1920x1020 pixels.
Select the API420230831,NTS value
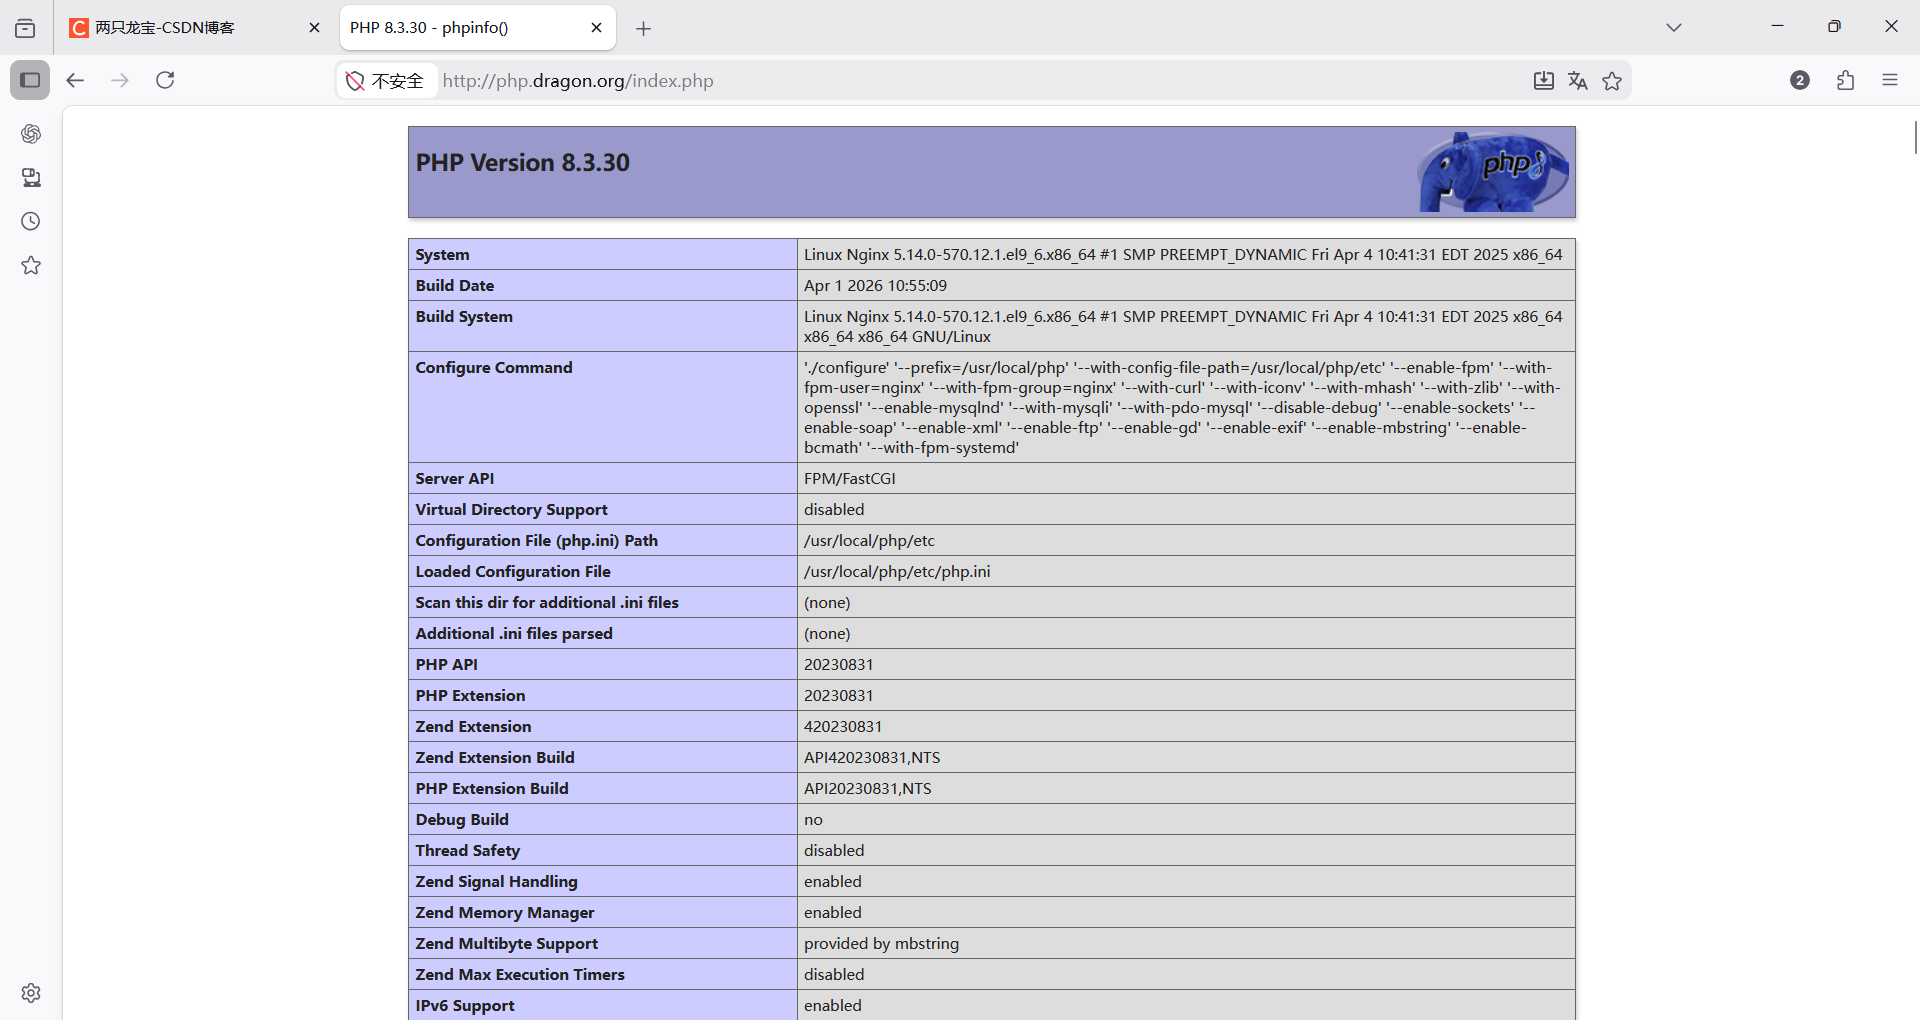coord(872,758)
